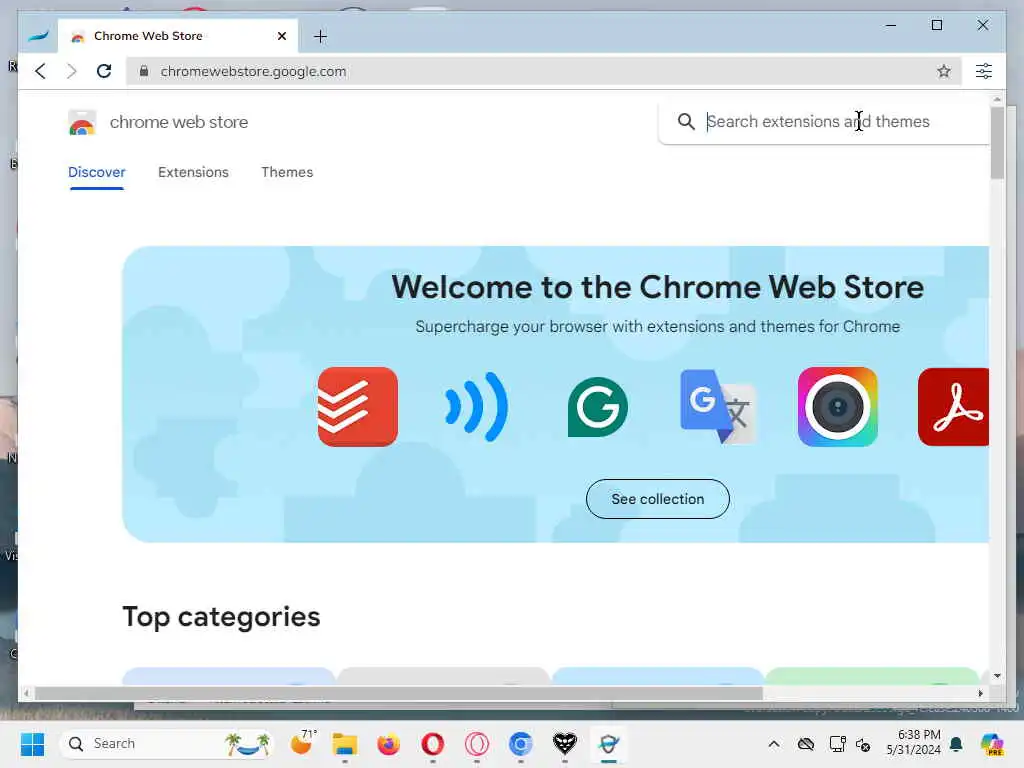Click the magnifier icon in store search
Image resolution: width=1024 pixels, height=768 pixels.
(x=686, y=121)
